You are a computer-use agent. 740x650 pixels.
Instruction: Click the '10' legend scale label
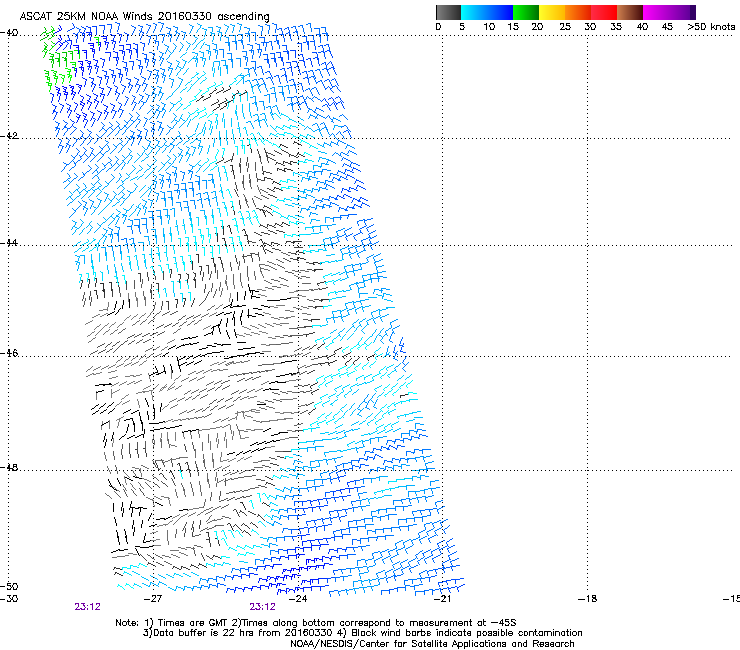(x=489, y=27)
